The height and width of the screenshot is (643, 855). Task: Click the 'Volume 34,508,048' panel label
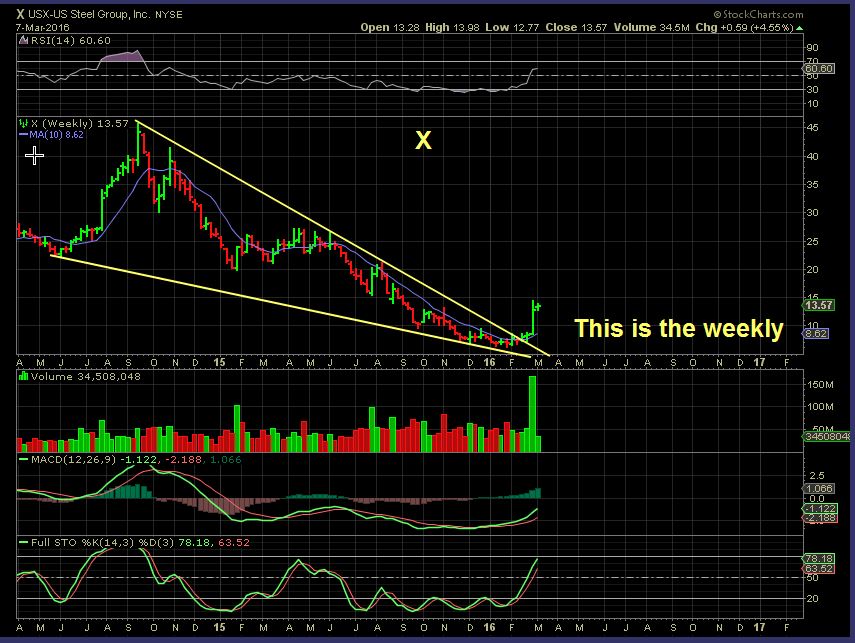(x=86, y=376)
